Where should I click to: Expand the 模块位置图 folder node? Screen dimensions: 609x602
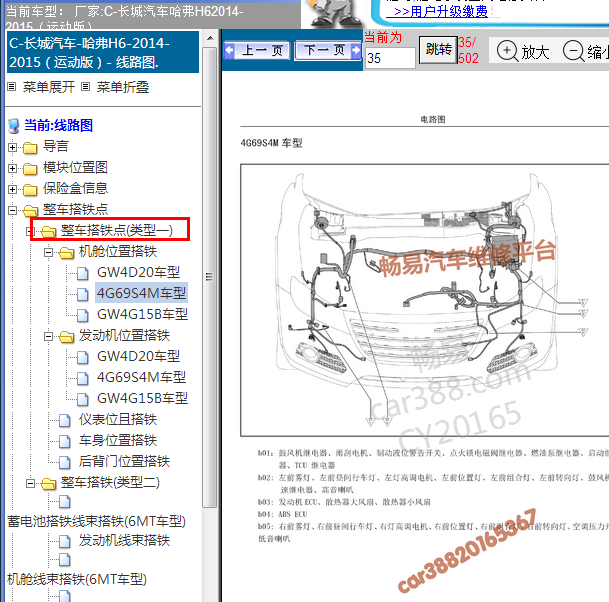point(12,168)
